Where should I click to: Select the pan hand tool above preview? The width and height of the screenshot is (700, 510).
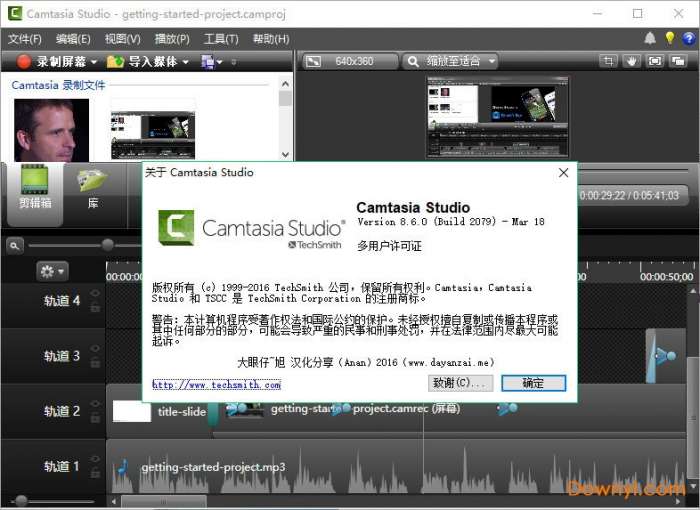[x=631, y=61]
